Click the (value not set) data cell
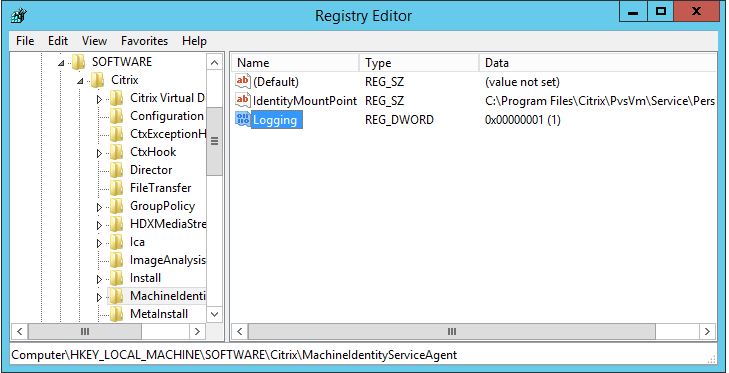This screenshot has width=729, height=373. [x=522, y=82]
